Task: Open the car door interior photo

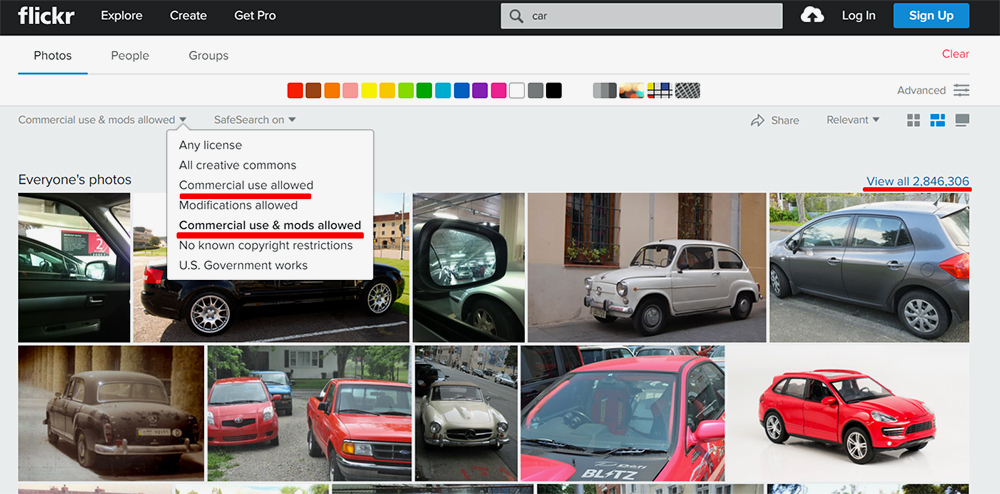Action: [x=74, y=268]
